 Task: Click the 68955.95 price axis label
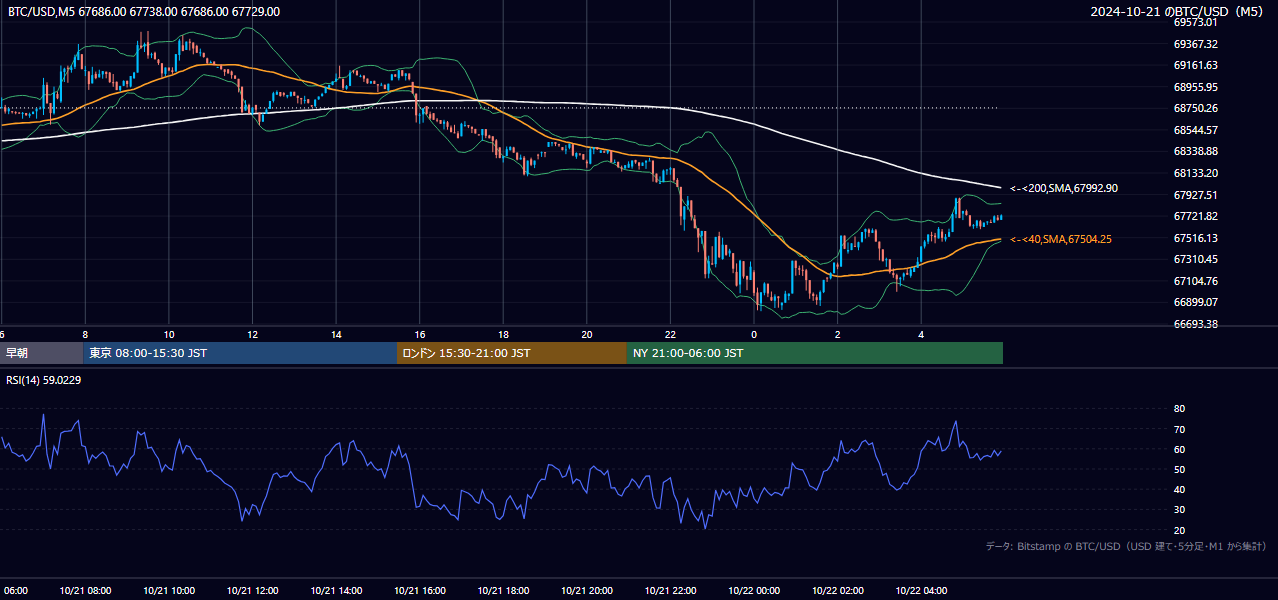coord(1195,87)
